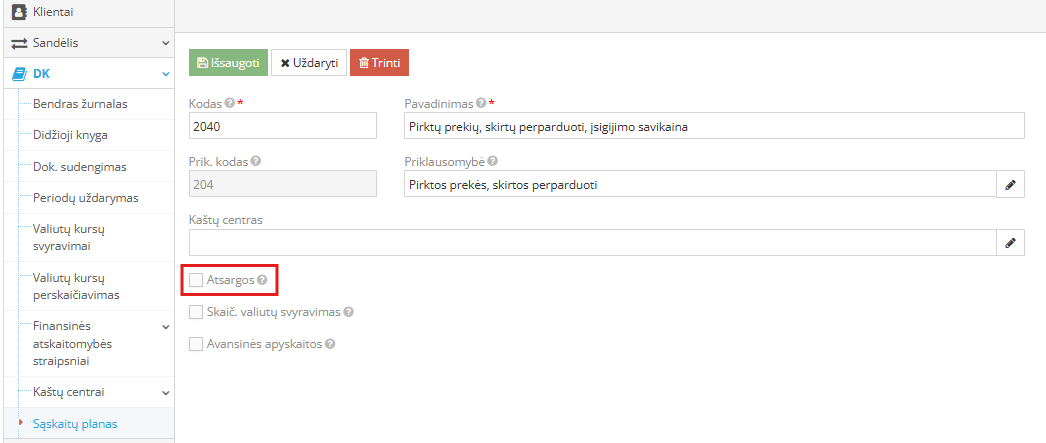
Task: Click the help icon next to Kodas label
Action: coord(229,103)
